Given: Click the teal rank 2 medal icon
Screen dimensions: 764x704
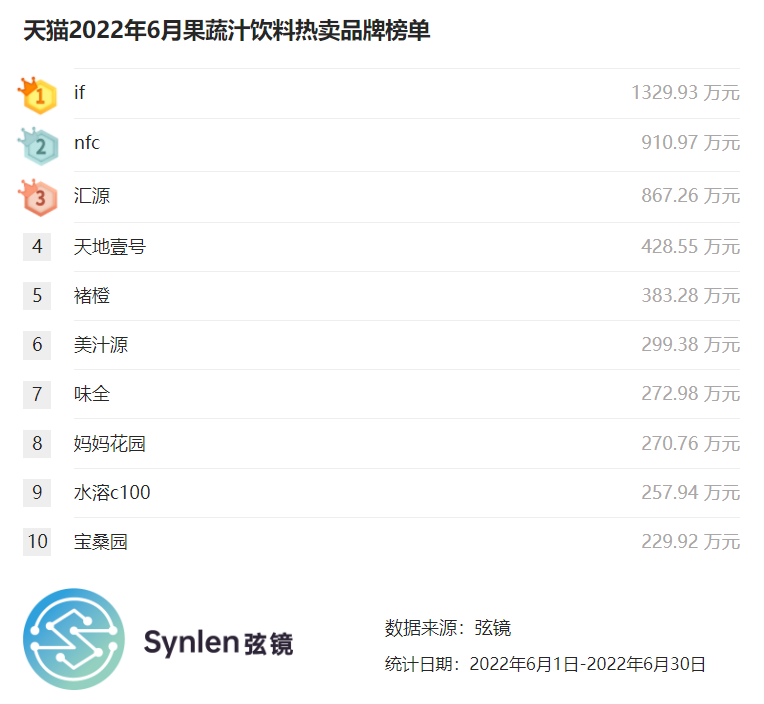Looking at the screenshot, I should click(38, 146).
